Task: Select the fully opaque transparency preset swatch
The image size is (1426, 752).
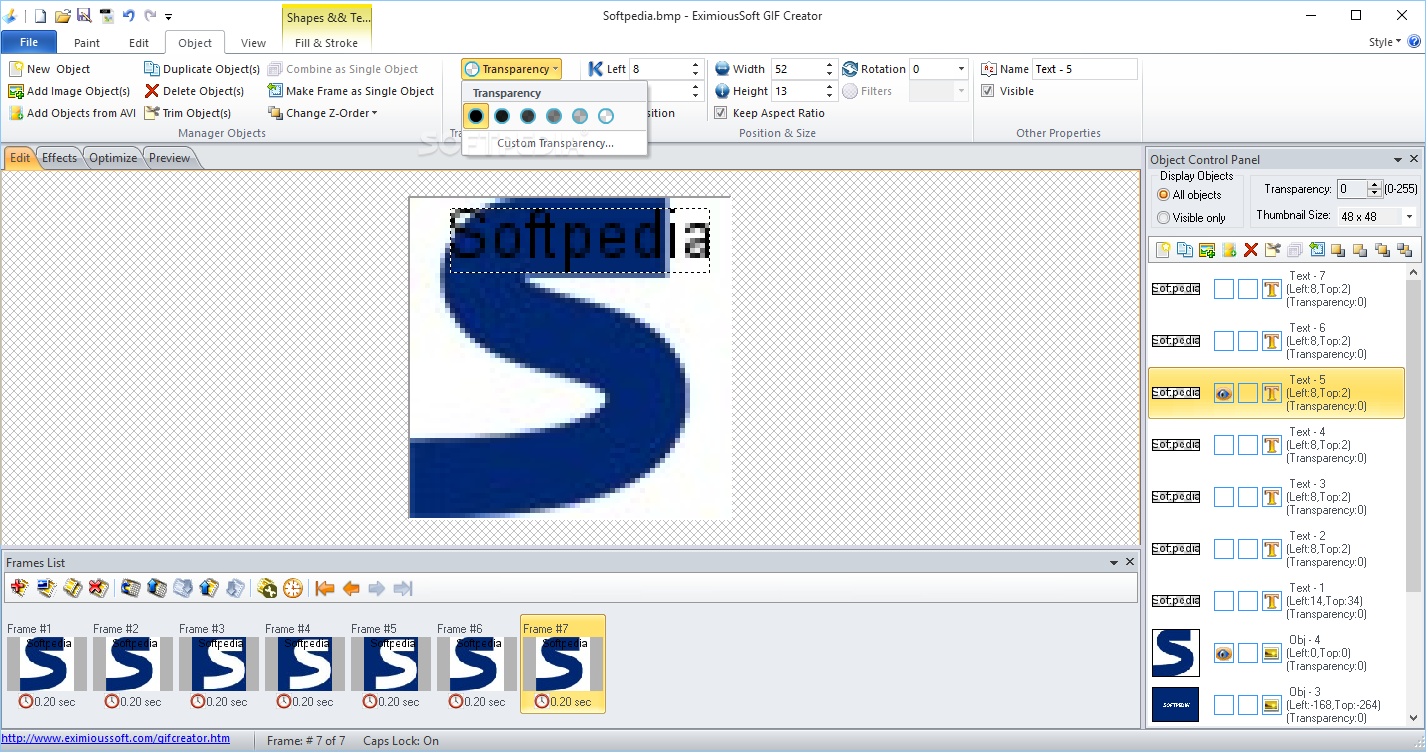Action: [476, 116]
